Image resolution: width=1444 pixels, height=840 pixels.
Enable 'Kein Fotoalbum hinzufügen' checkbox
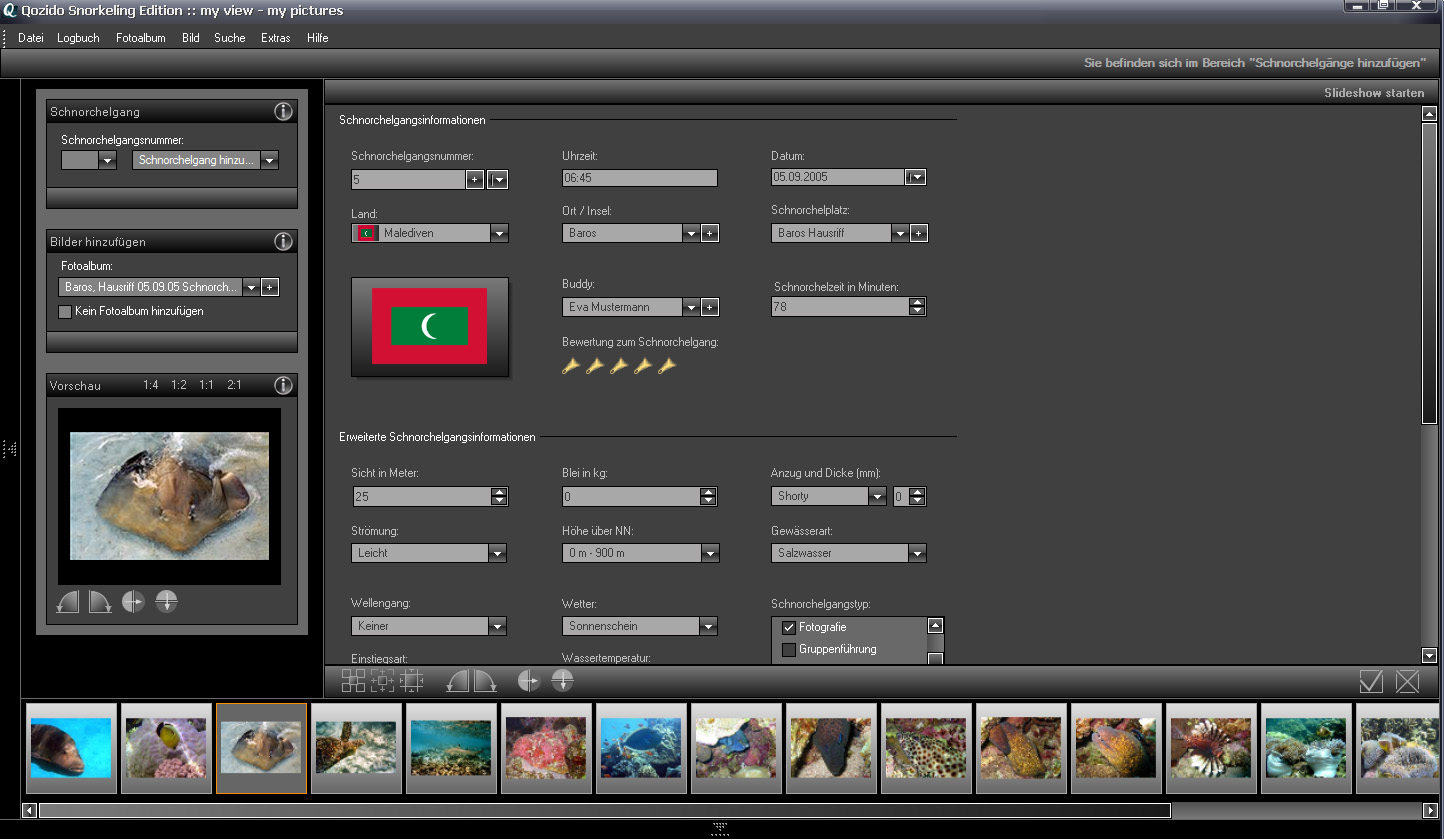point(65,312)
